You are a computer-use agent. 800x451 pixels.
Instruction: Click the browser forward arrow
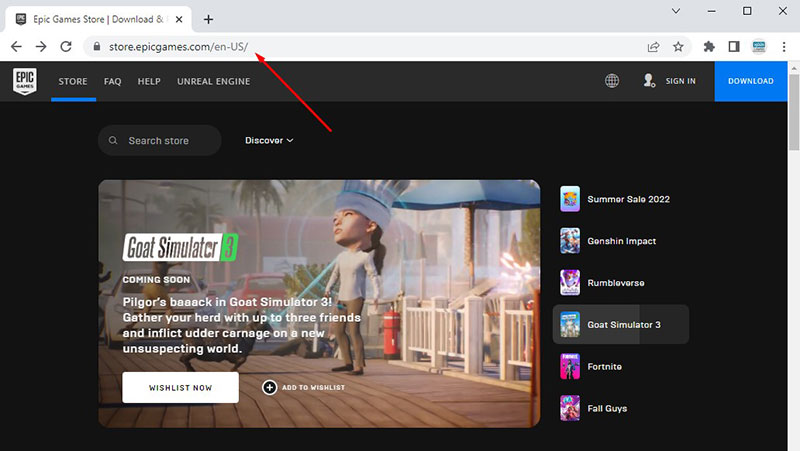pyautogui.click(x=41, y=46)
